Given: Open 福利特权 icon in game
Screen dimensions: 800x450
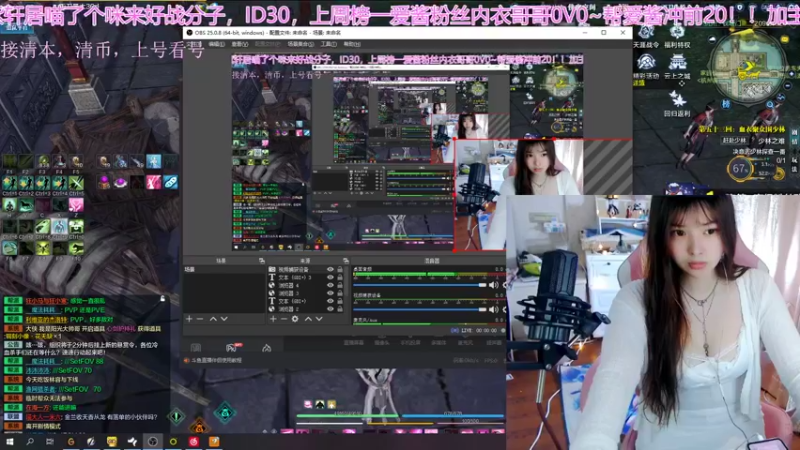Looking at the screenshot, I should click(677, 37).
